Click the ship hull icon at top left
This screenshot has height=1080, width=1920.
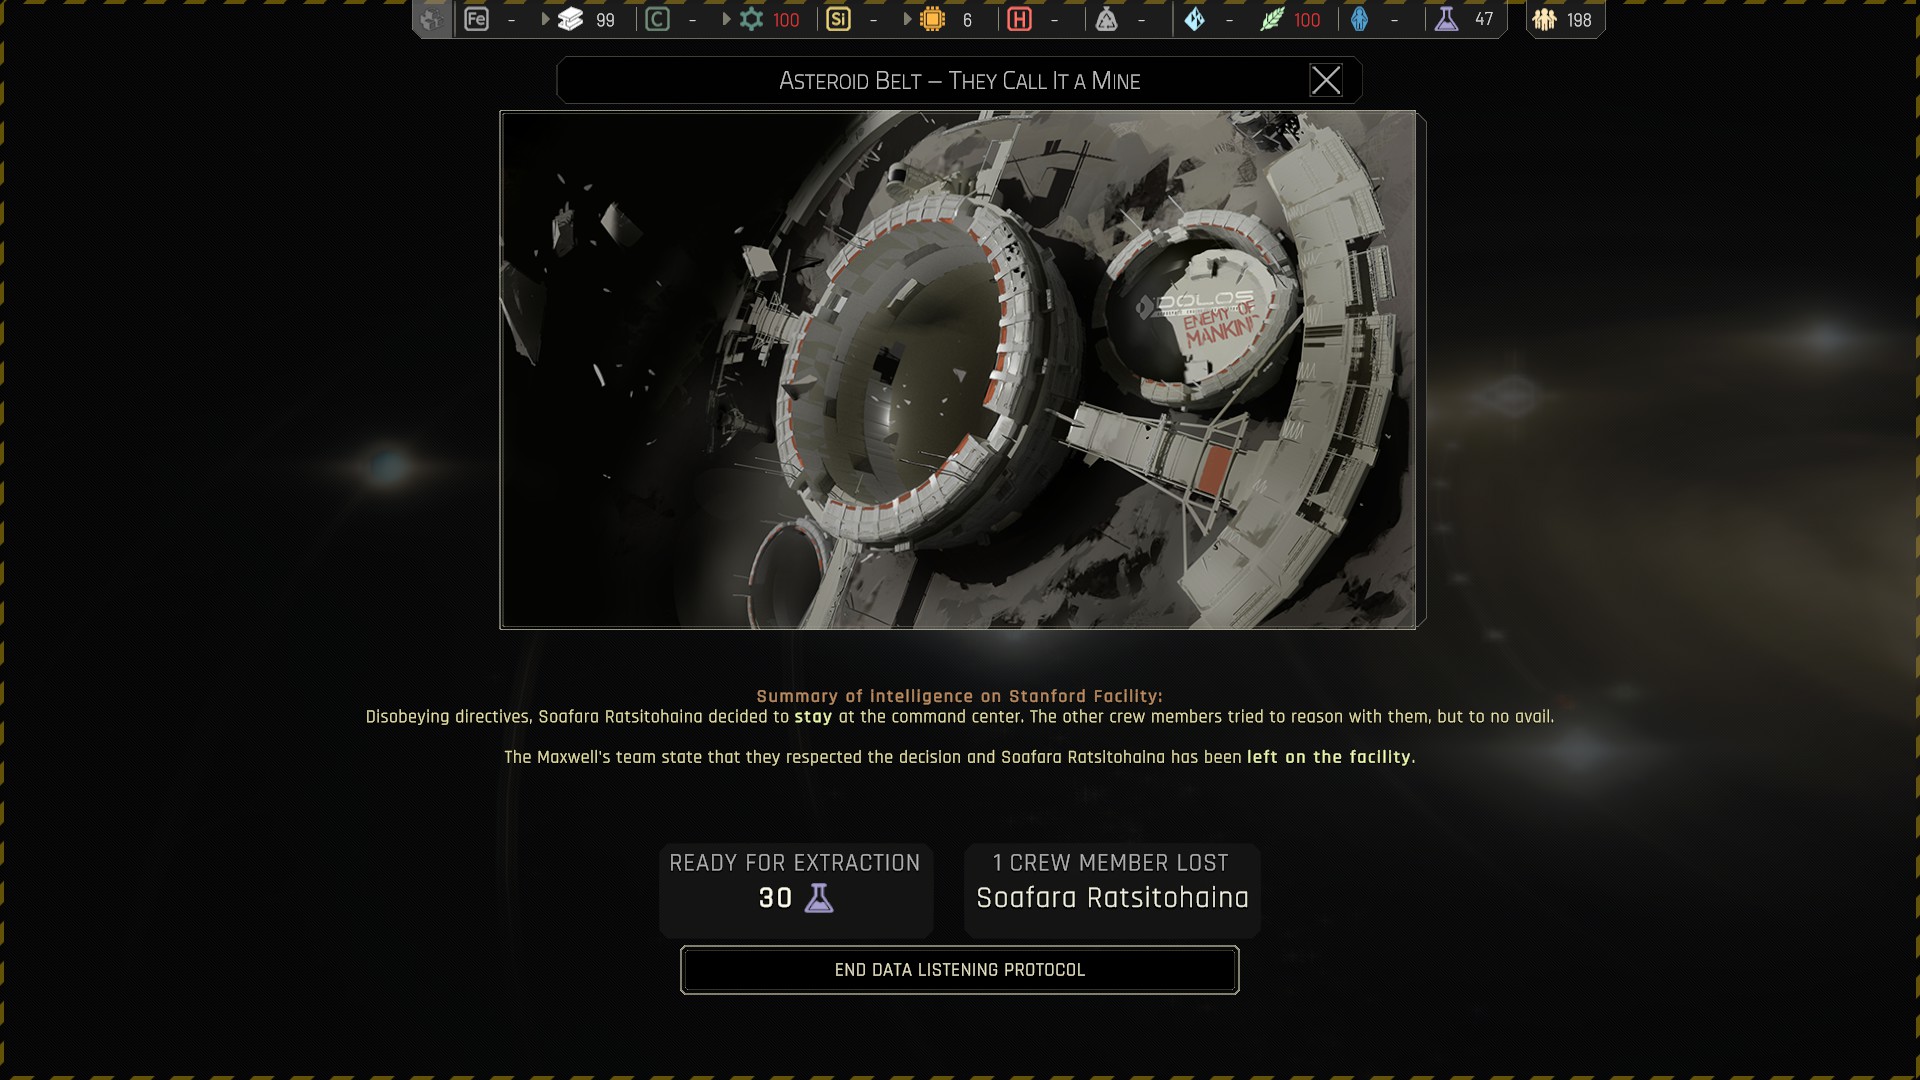(x=432, y=19)
